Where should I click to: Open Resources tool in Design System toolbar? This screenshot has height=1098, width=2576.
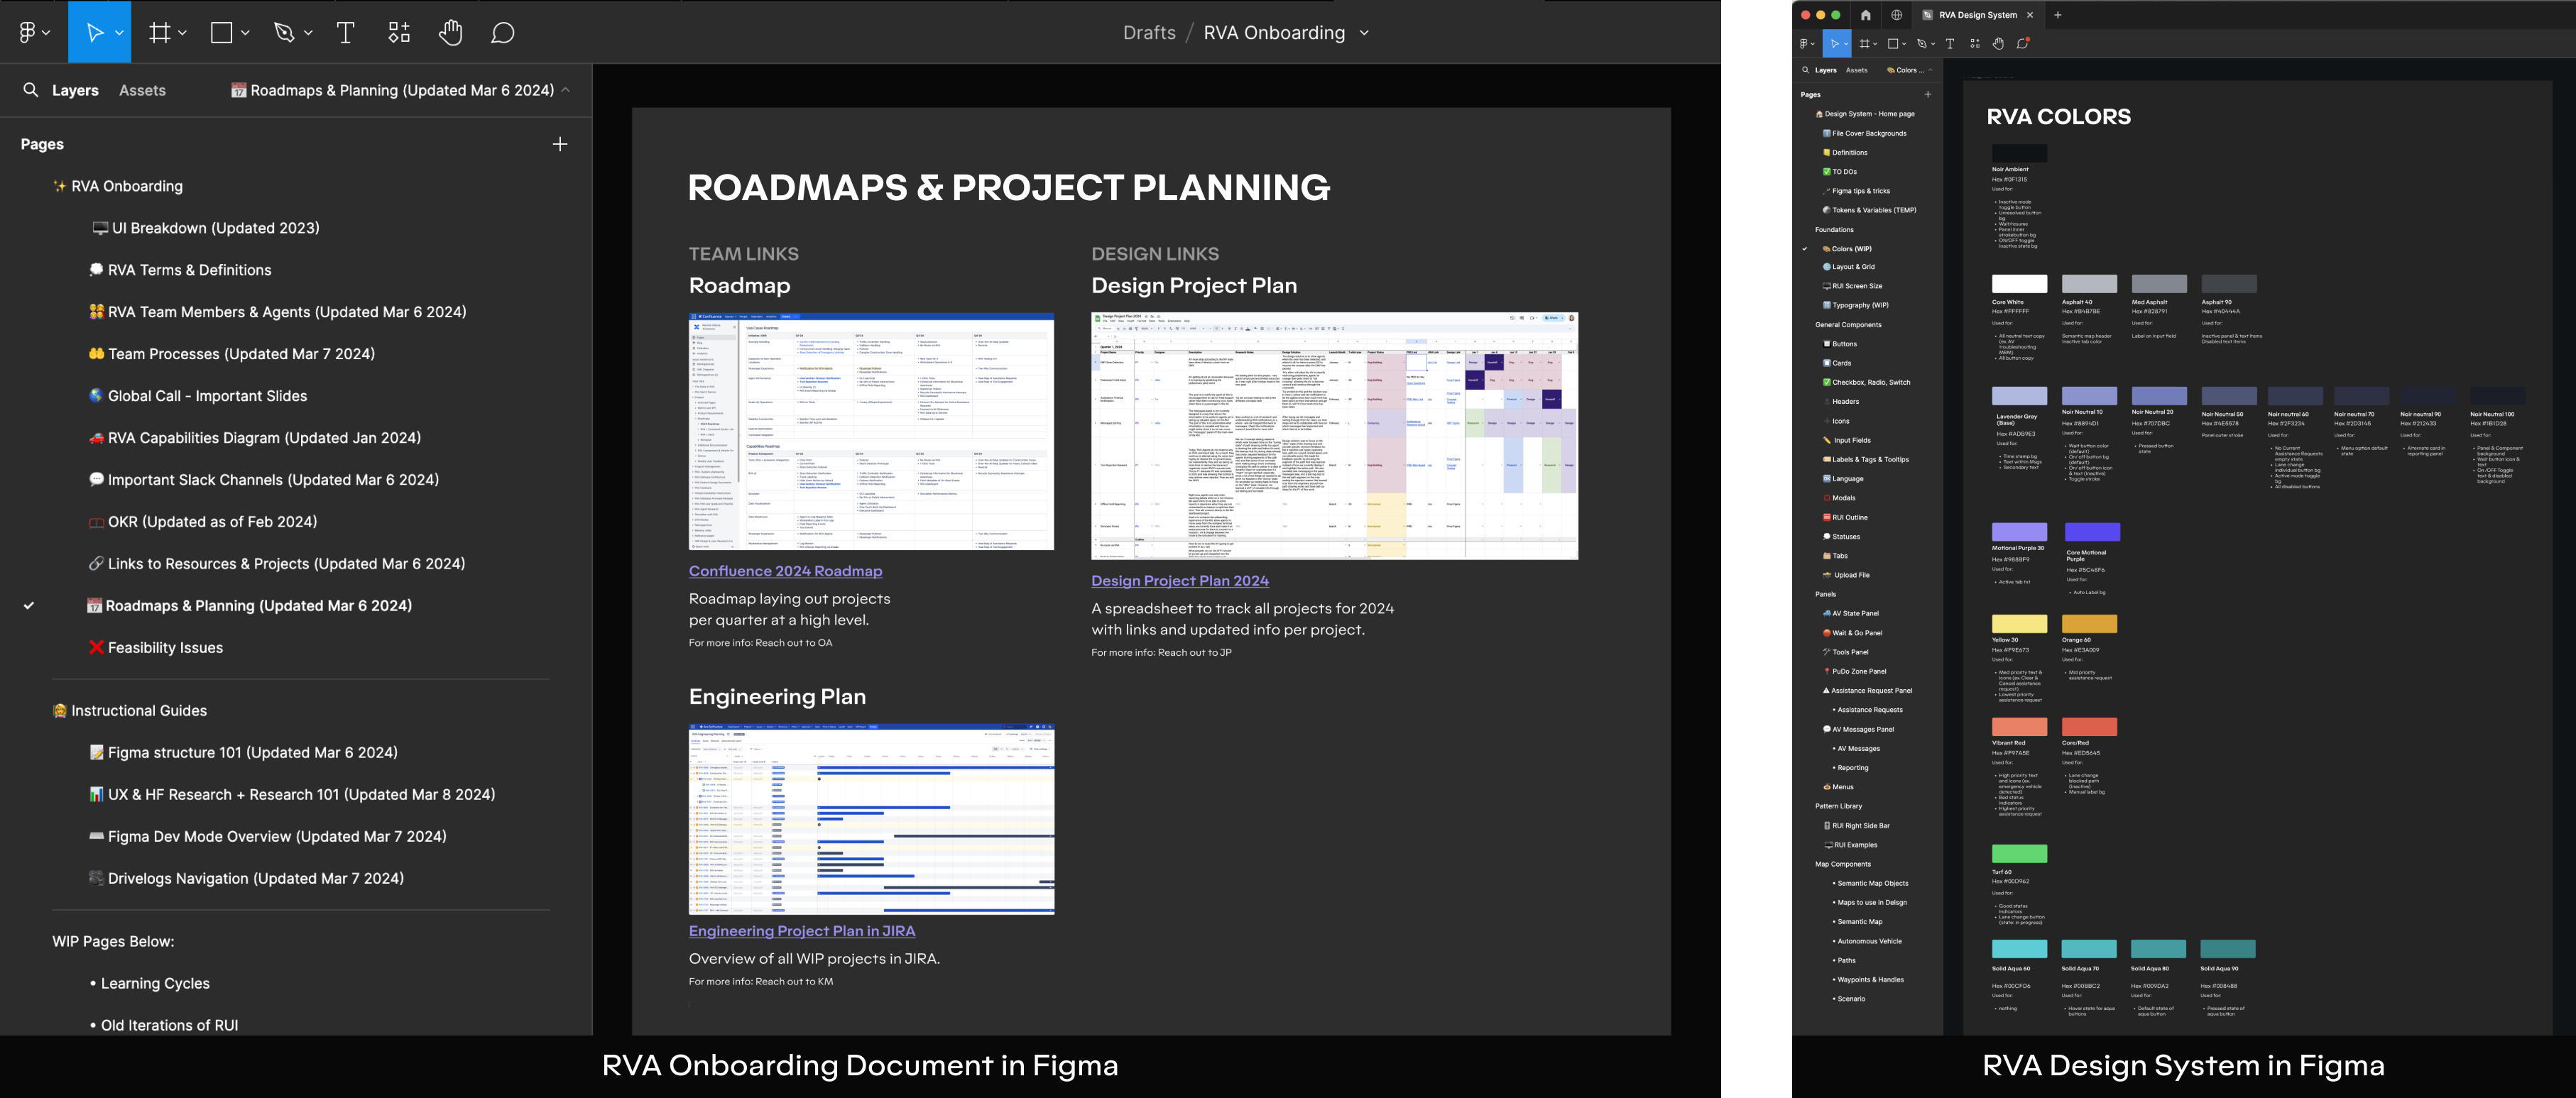[1974, 44]
